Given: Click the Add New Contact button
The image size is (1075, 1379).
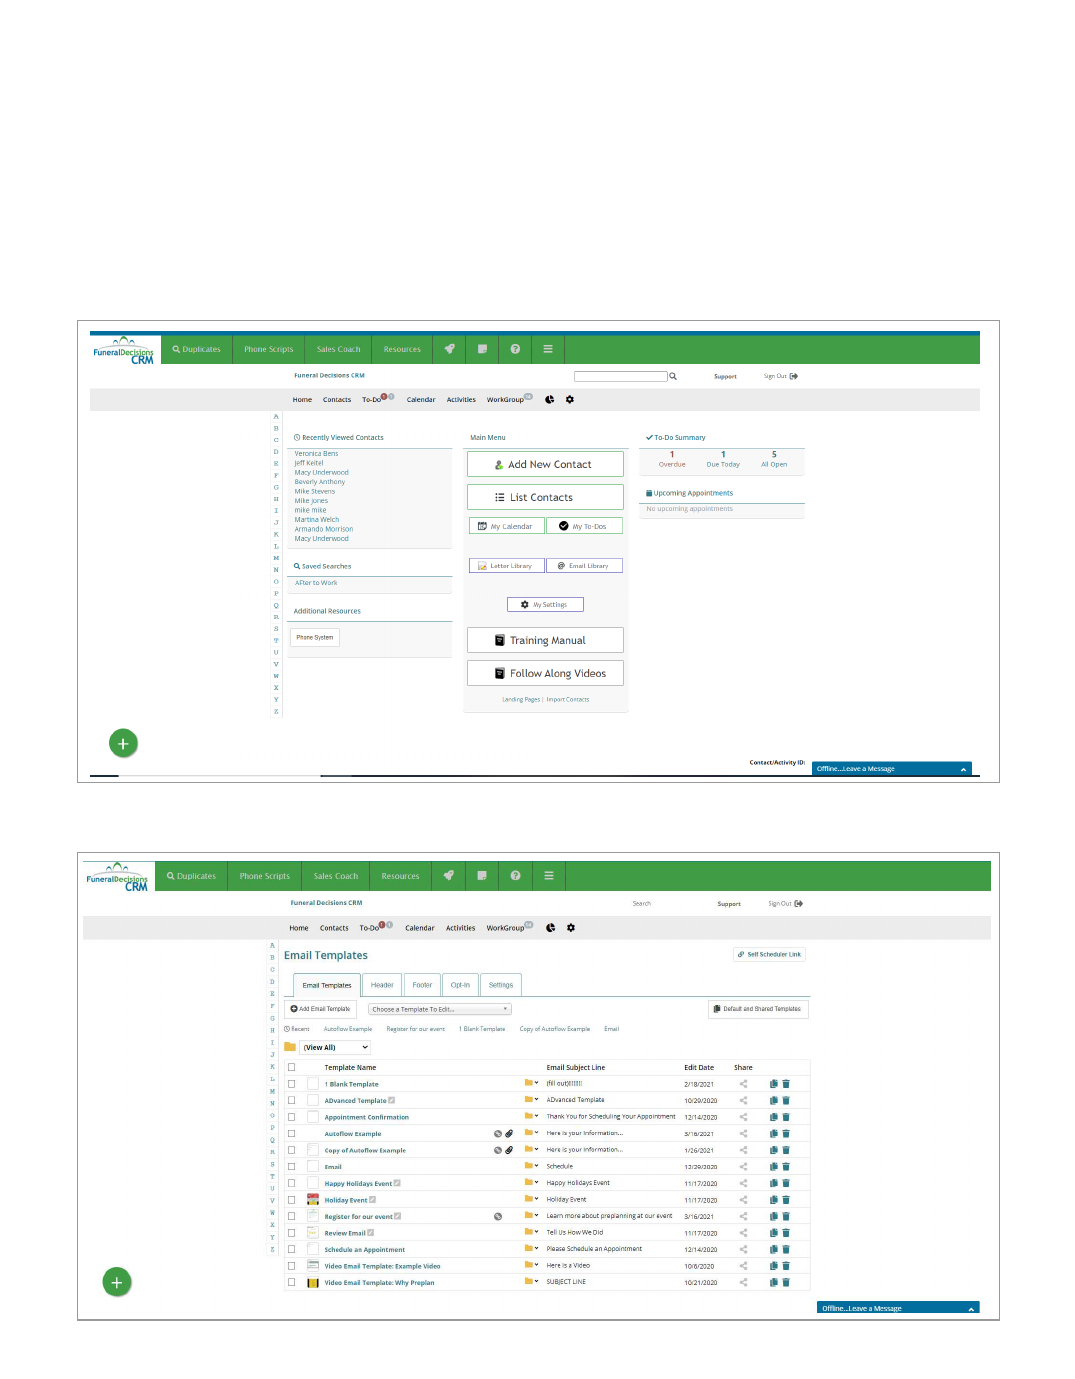Looking at the screenshot, I should click(x=545, y=465).
